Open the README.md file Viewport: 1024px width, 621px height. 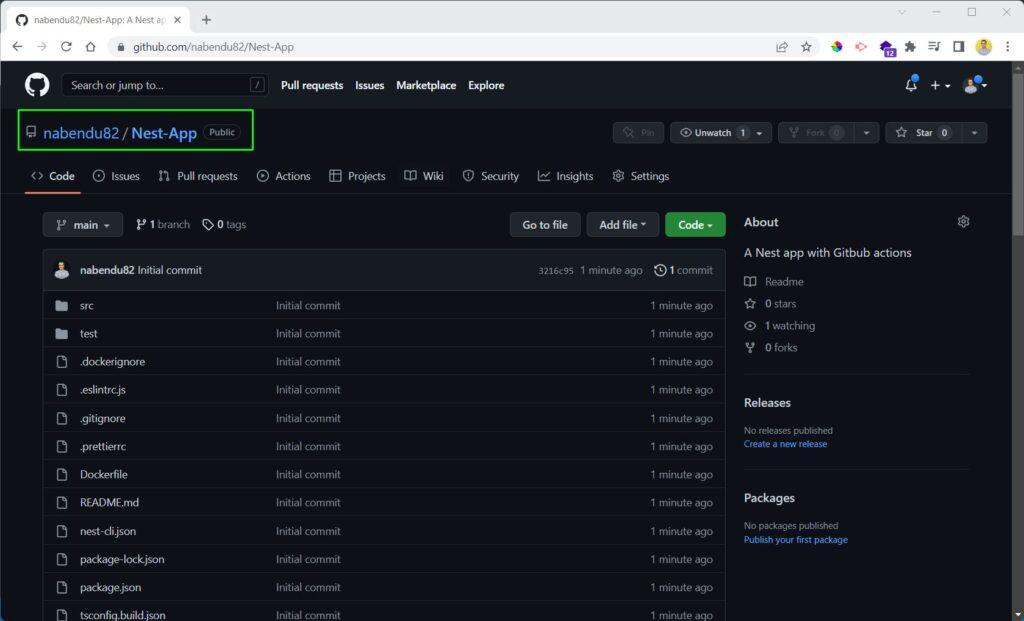pyautogui.click(x=109, y=502)
